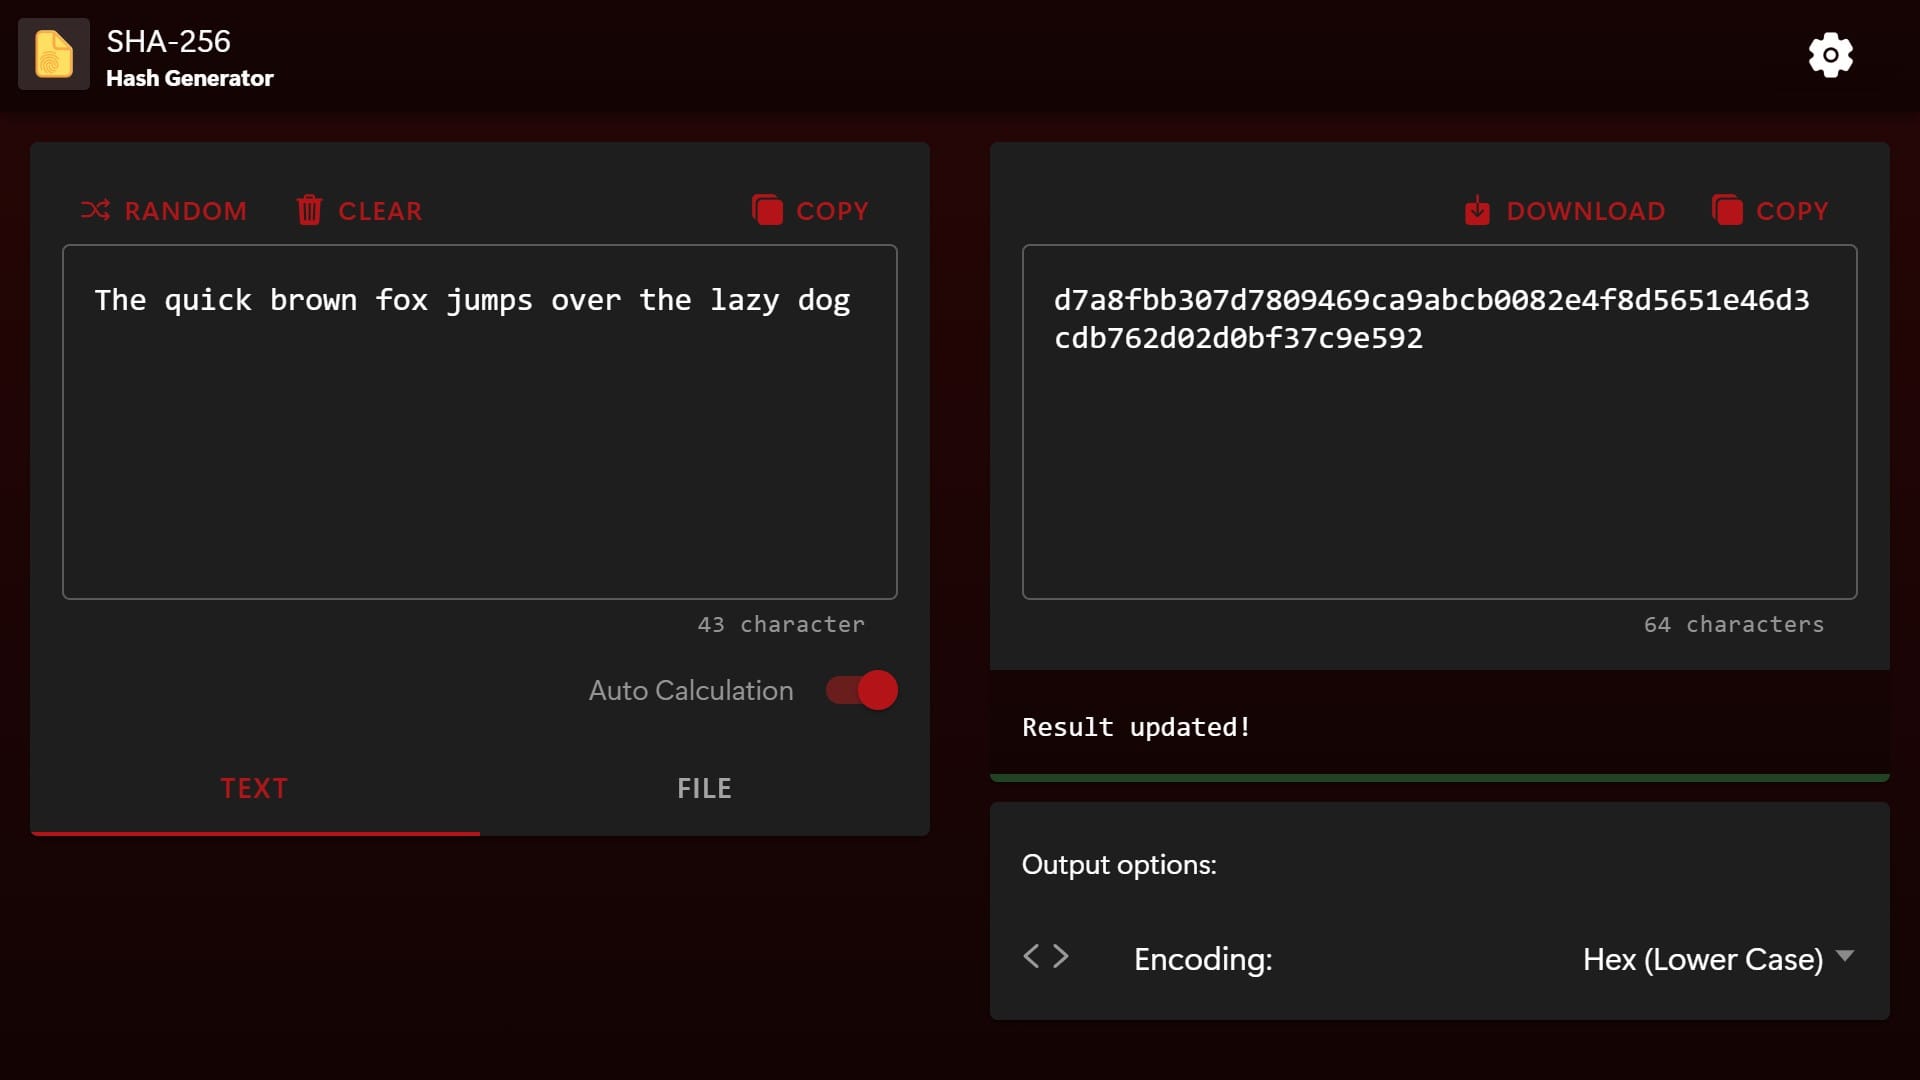Open the Hex (Lower Case) encoding selector
This screenshot has width=1920, height=1080.
pos(1702,959)
